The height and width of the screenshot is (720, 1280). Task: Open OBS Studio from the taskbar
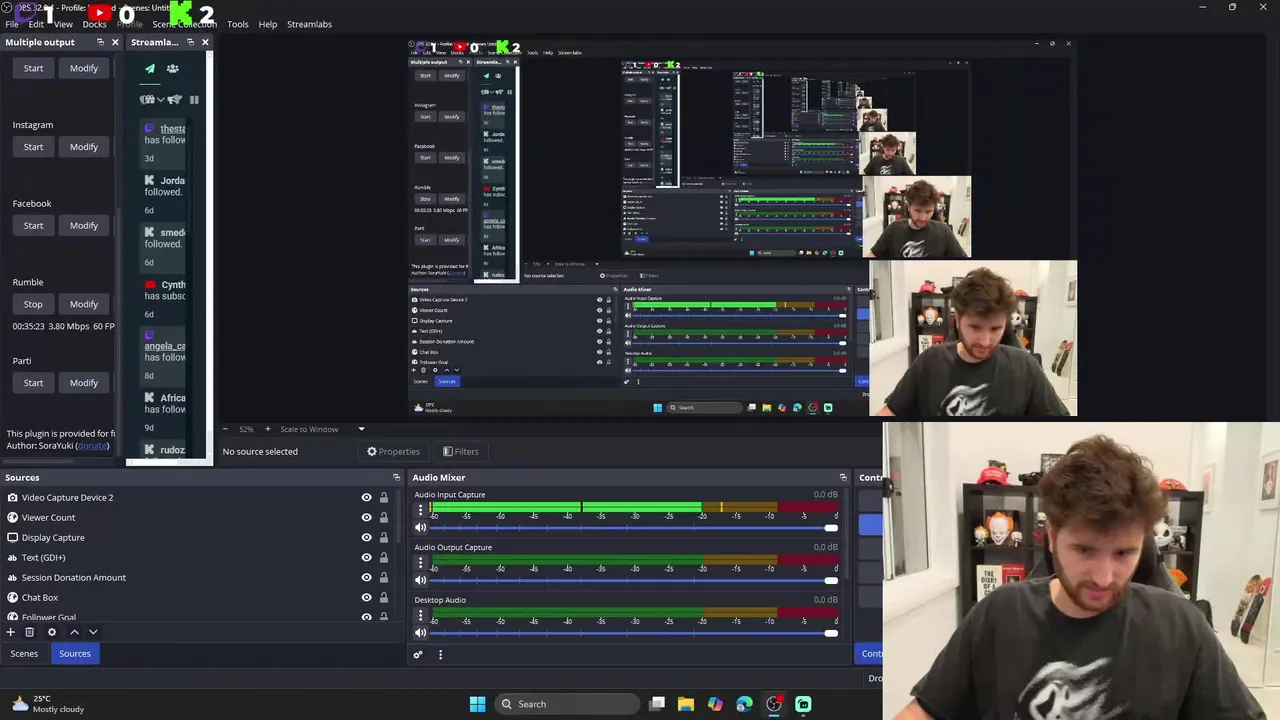[774, 704]
